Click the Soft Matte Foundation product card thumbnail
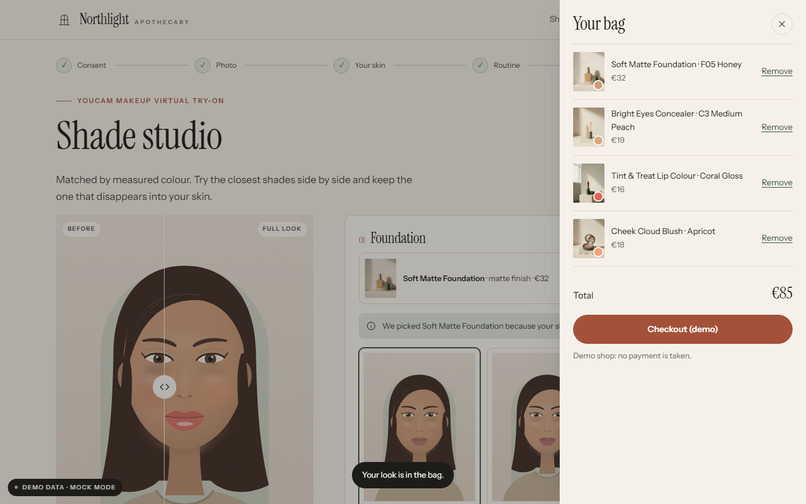 coord(380,278)
